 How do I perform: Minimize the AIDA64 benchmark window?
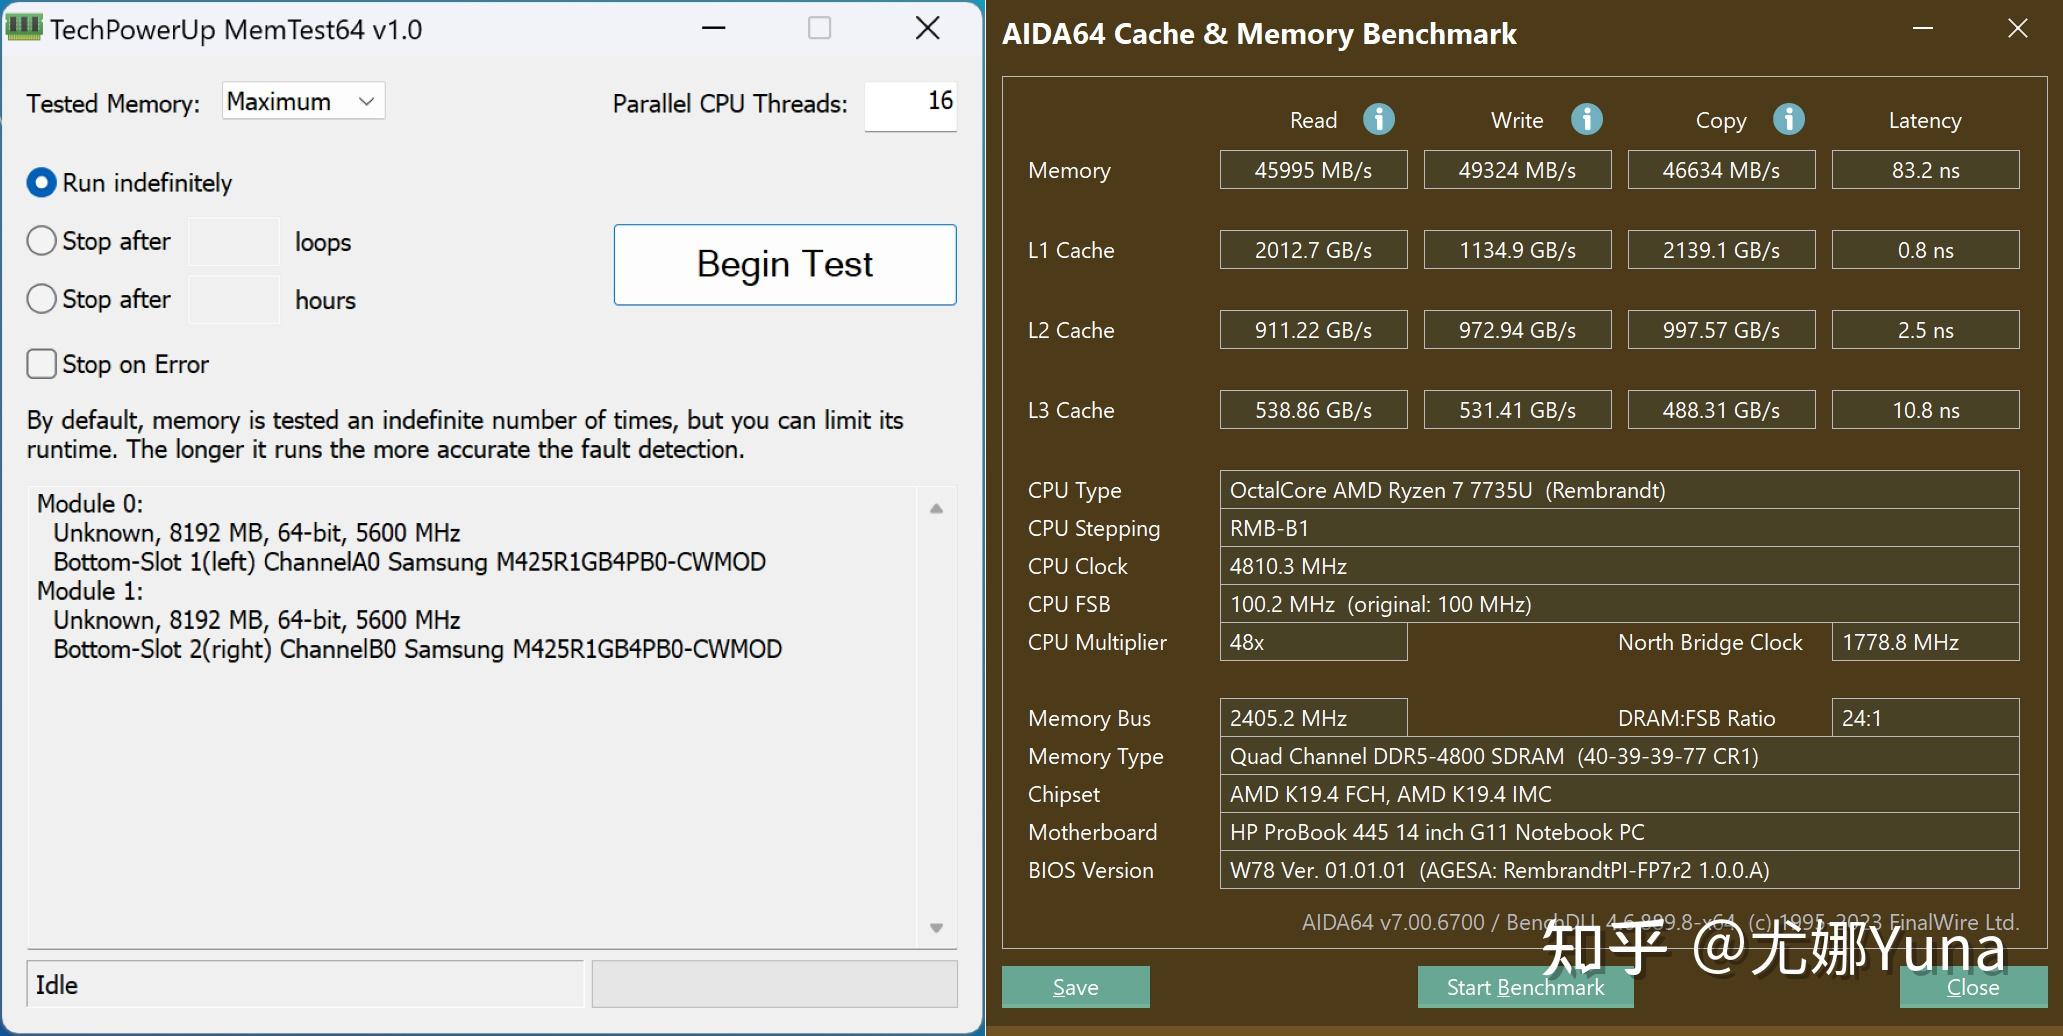tap(1922, 29)
